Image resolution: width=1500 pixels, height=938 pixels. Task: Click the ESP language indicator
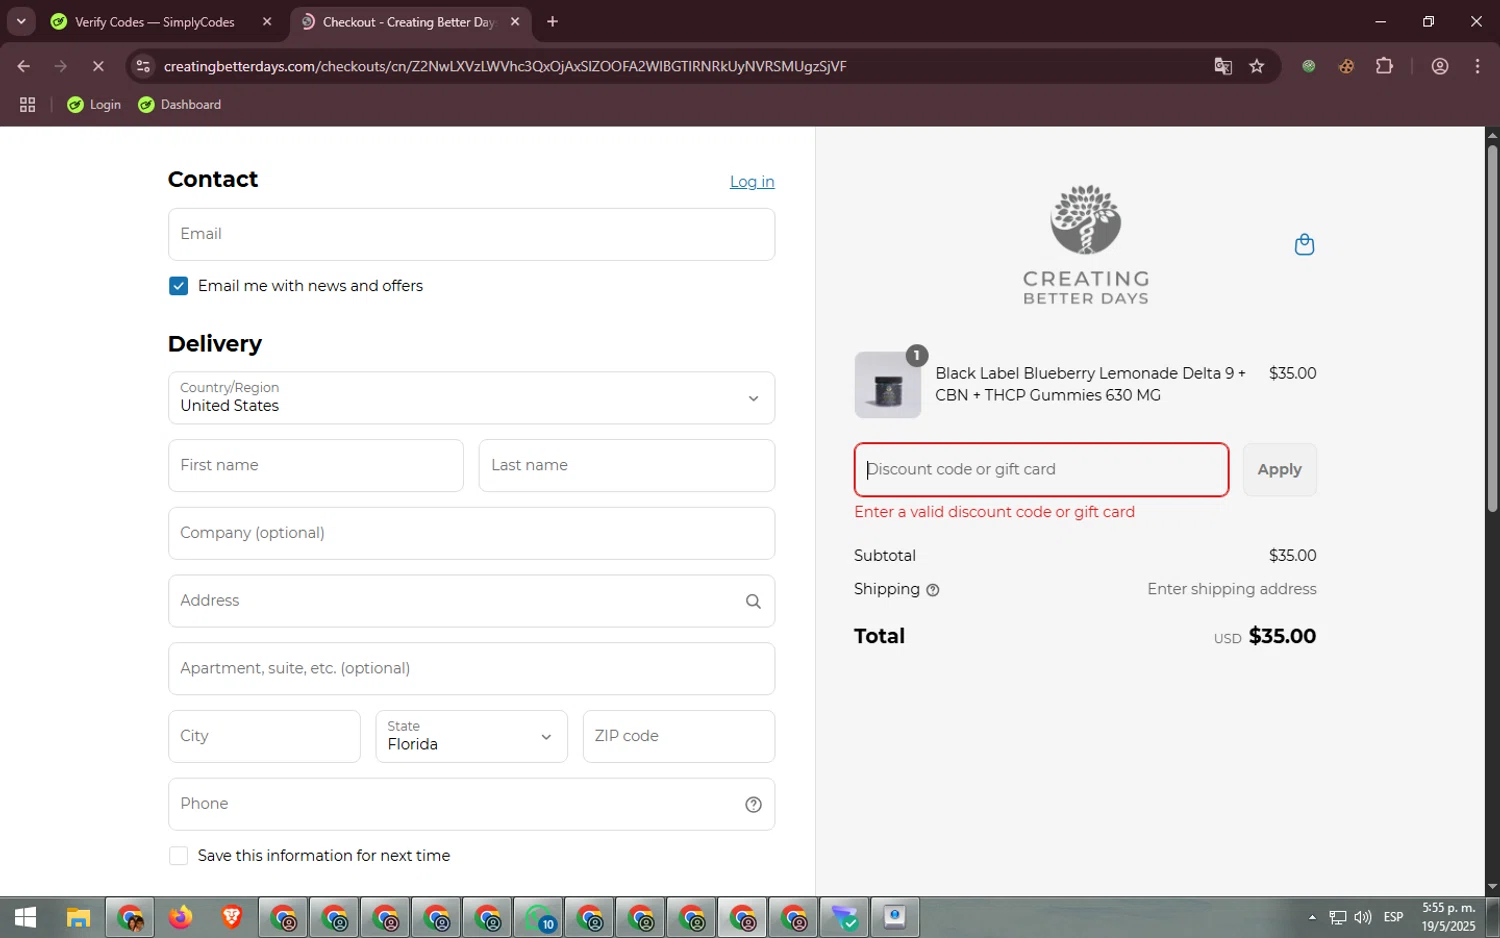point(1393,917)
